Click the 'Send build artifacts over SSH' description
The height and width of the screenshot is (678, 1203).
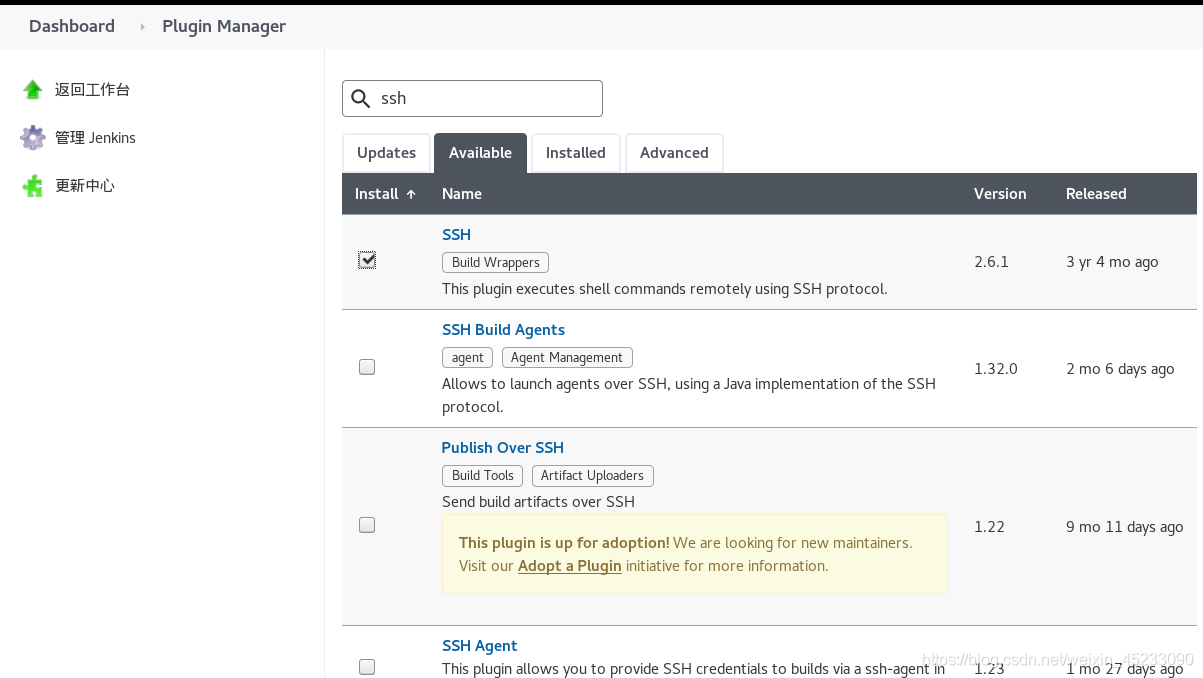[538, 502]
